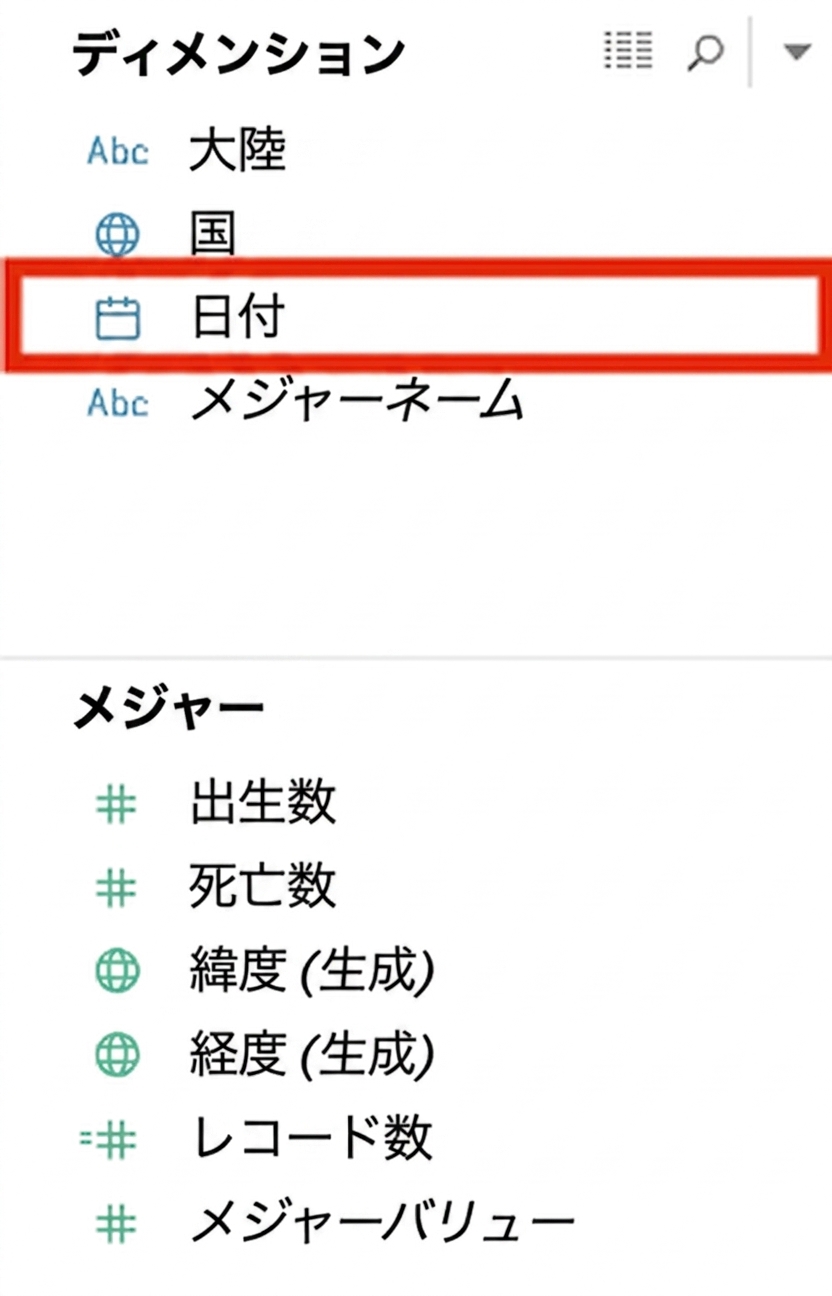Click the Abc icon beside メジャーネーム
The image size is (832, 1296).
[x=118, y=402]
